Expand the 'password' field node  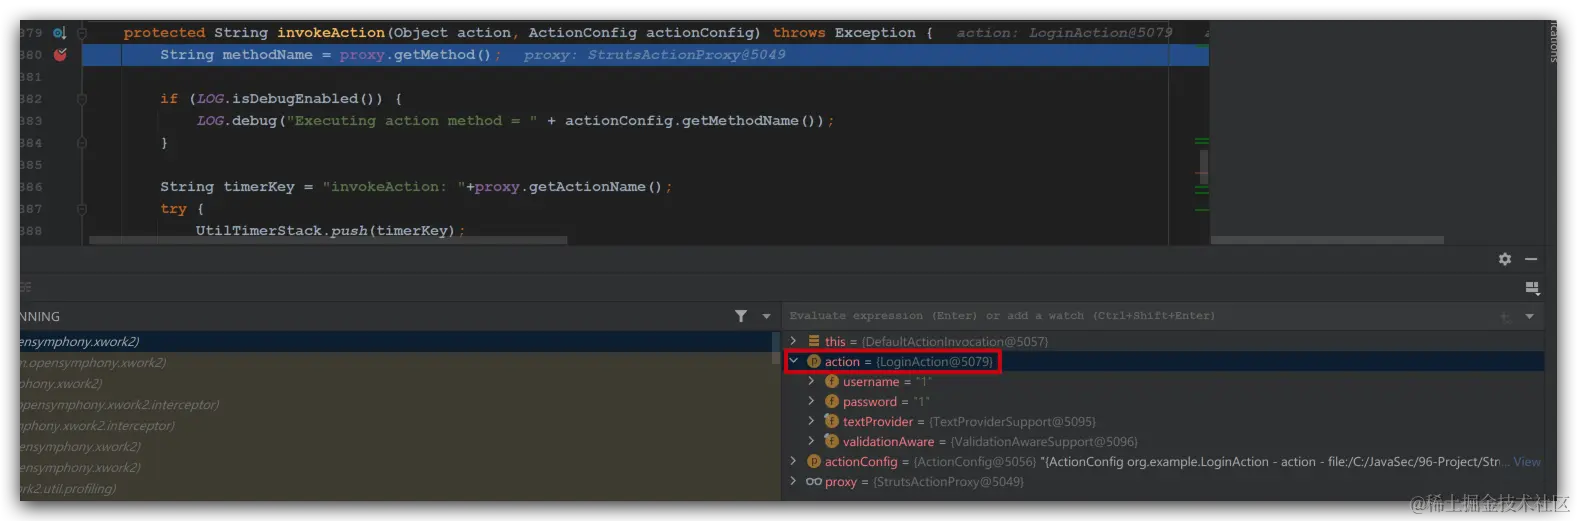pos(811,401)
